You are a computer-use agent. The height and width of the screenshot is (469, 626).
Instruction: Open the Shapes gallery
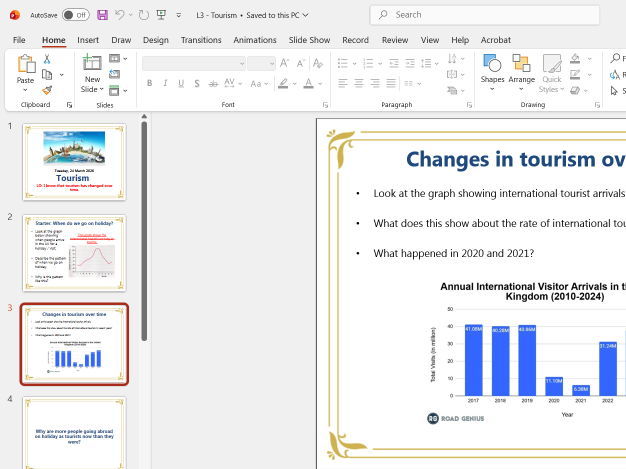[x=492, y=70]
